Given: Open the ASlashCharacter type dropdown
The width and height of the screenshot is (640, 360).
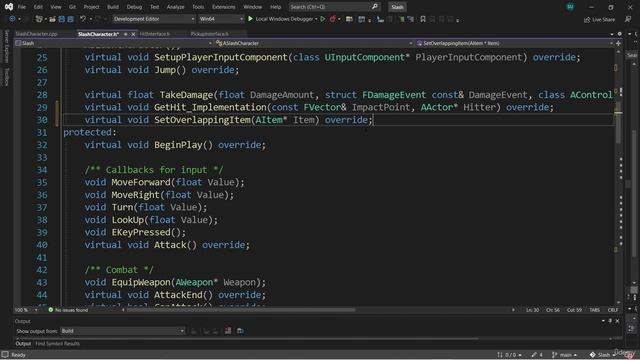Looking at the screenshot, I should click(x=314, y=43).
